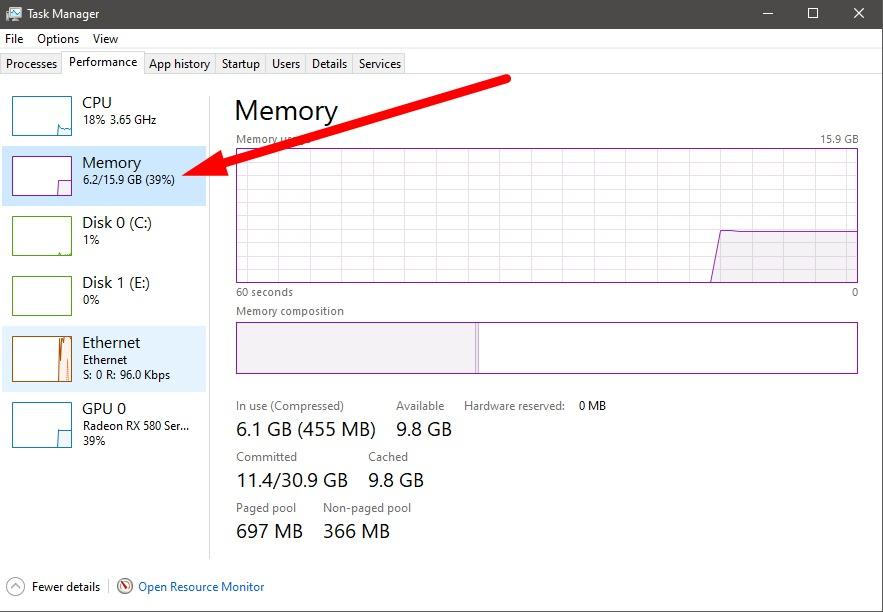Open Disk 0 (C:) performance graph
The height and width of the screenshot is (612, 883).
pos(42,236)
